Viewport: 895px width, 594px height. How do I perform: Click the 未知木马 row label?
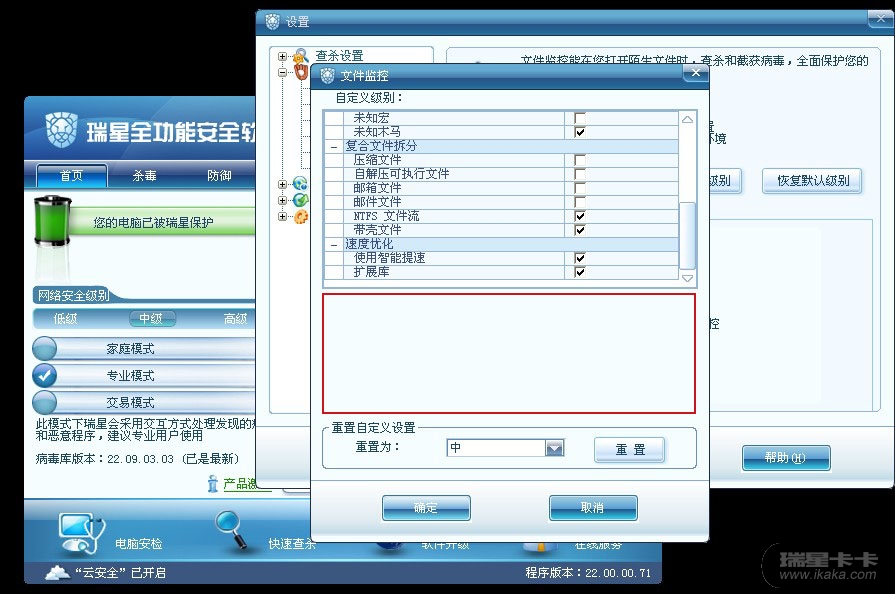[x=377, y=132]
